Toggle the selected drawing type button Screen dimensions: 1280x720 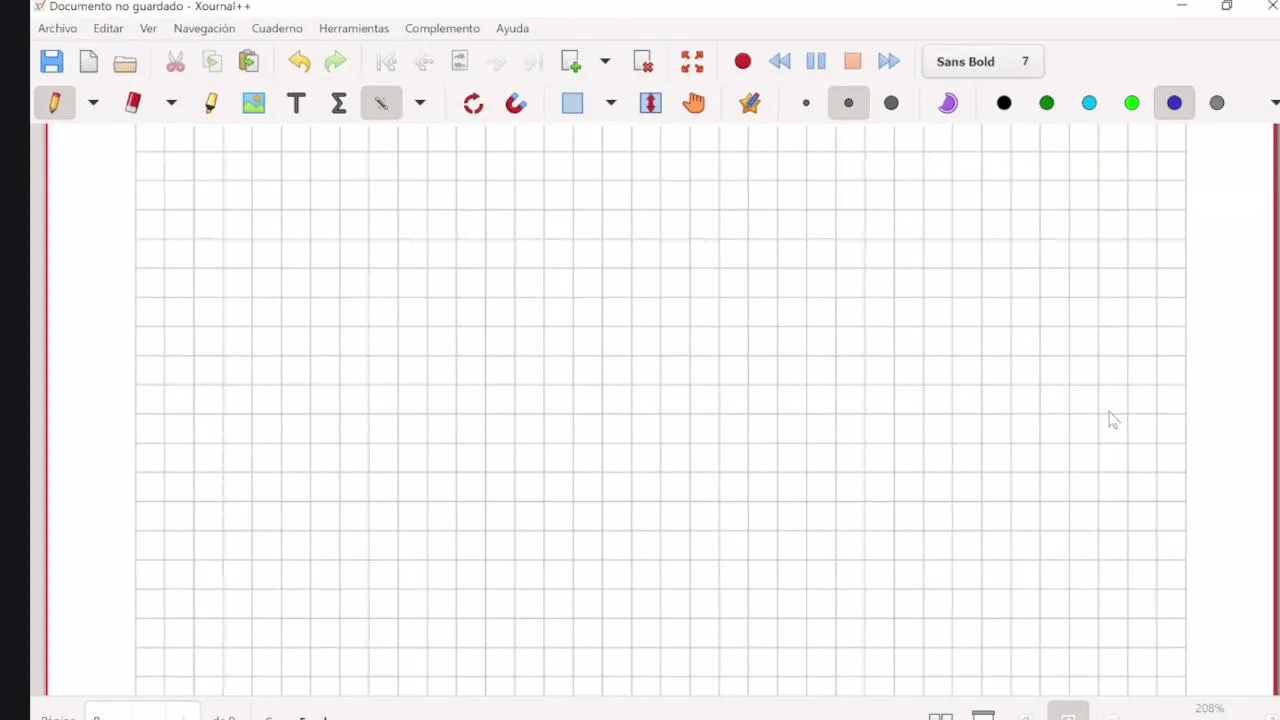(x=381, y=103)
